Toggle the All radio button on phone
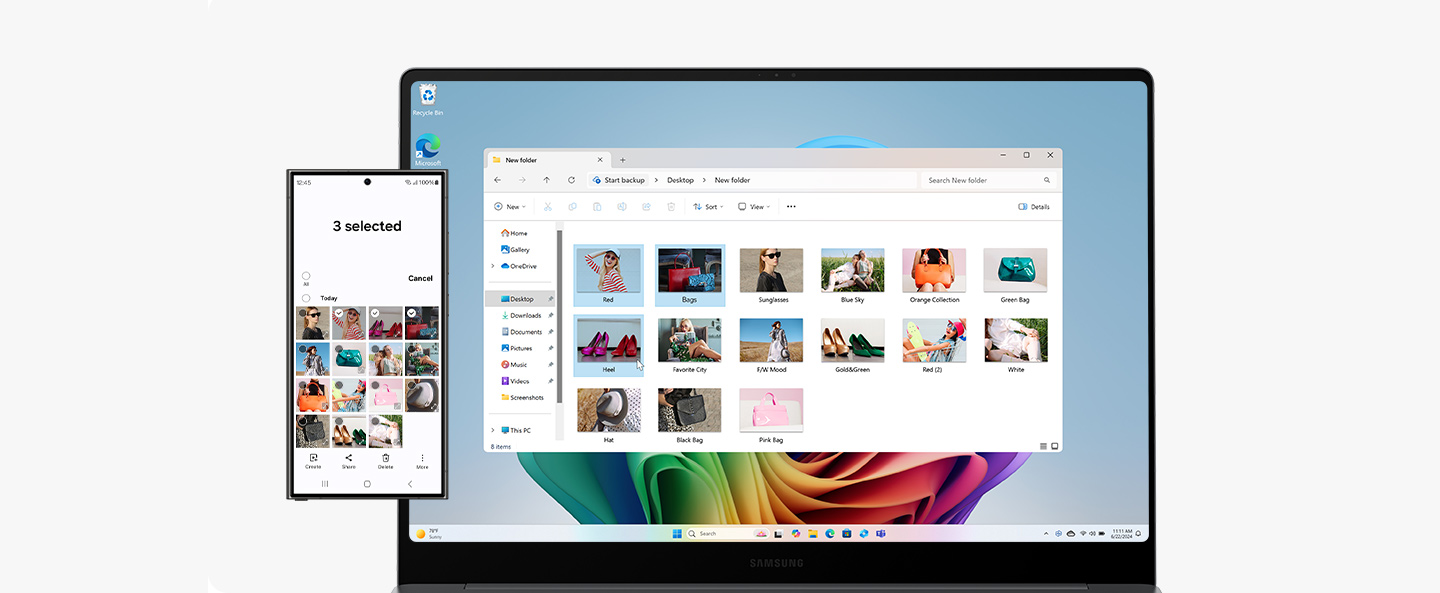Screen dimensions: 1440x593 click(x=306, y=276)
